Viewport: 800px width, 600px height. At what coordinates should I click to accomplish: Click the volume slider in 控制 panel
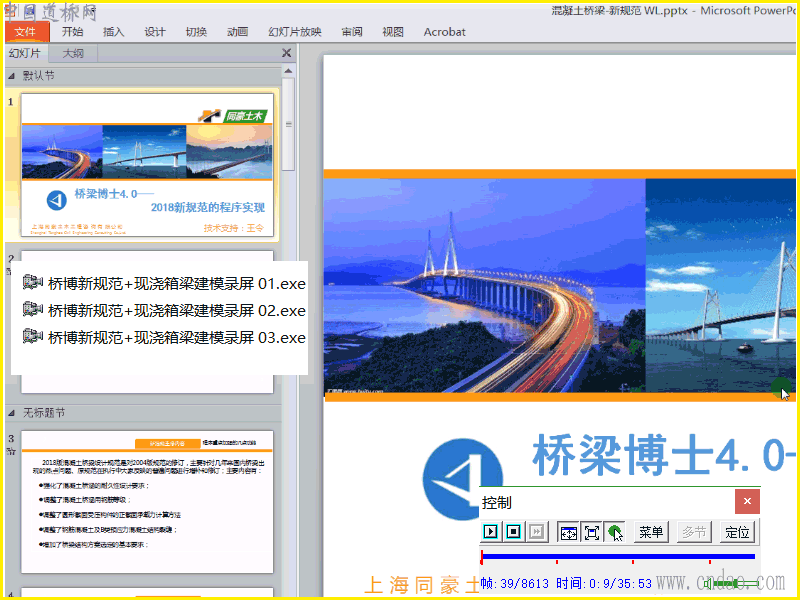735,583
